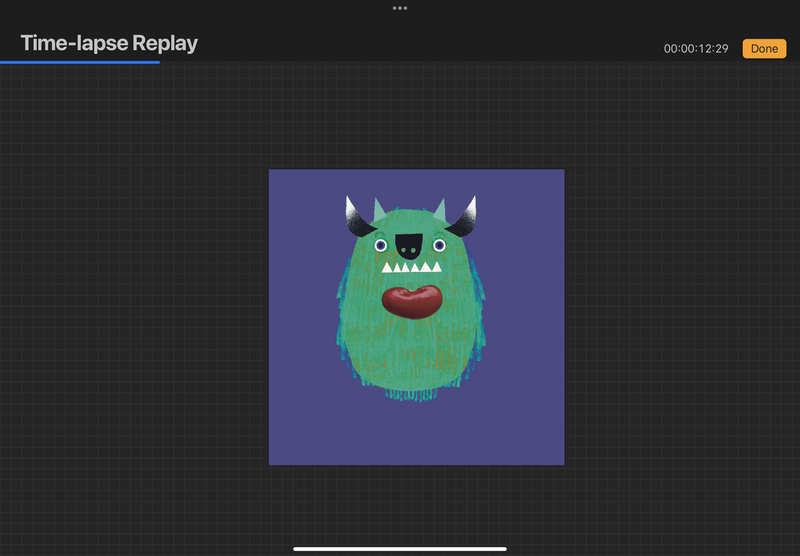Viewport: 800px width, 556px height.
Task: Click the 00:00:12:29 replay timestamp
Action: tap(696, 49)
